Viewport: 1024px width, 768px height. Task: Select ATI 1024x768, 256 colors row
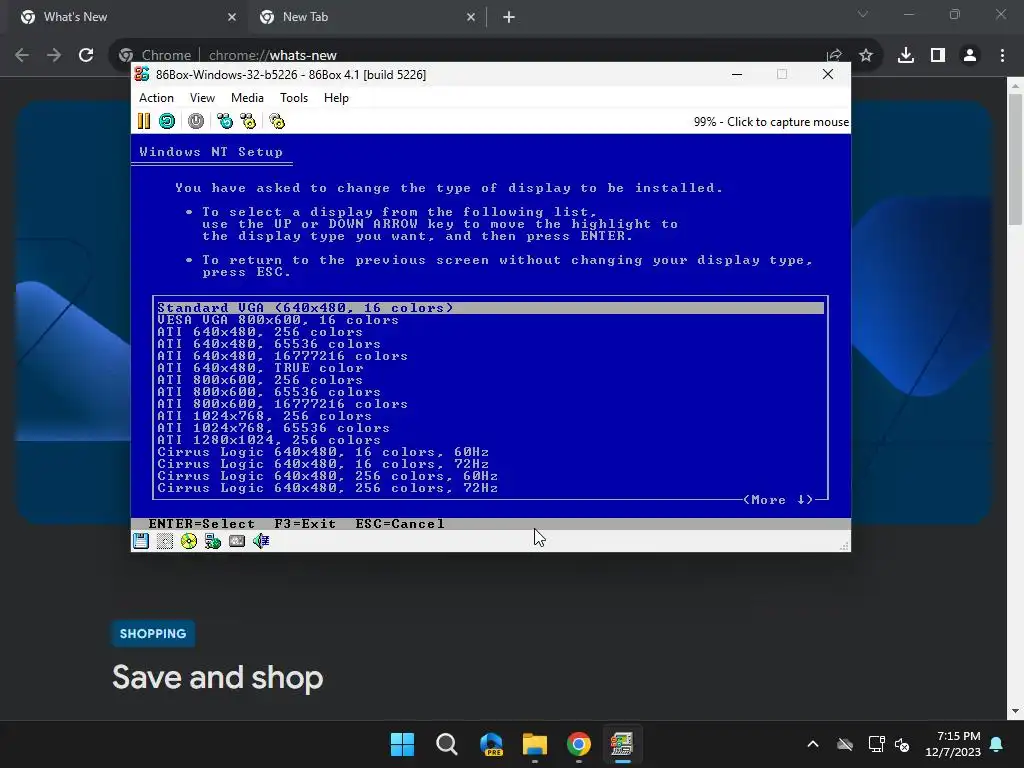pos(490,416)
